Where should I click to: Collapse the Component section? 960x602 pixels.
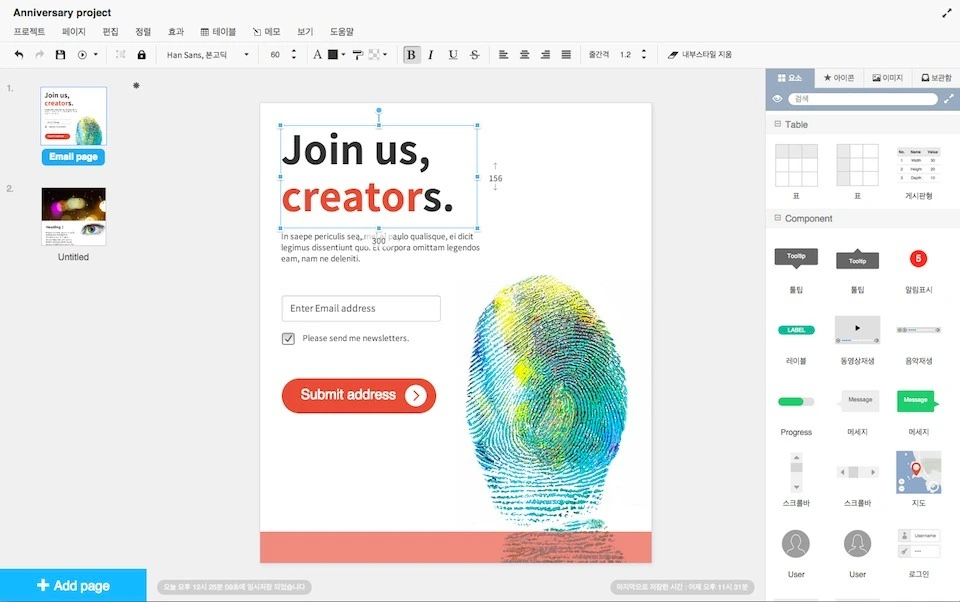click(778, 218)
